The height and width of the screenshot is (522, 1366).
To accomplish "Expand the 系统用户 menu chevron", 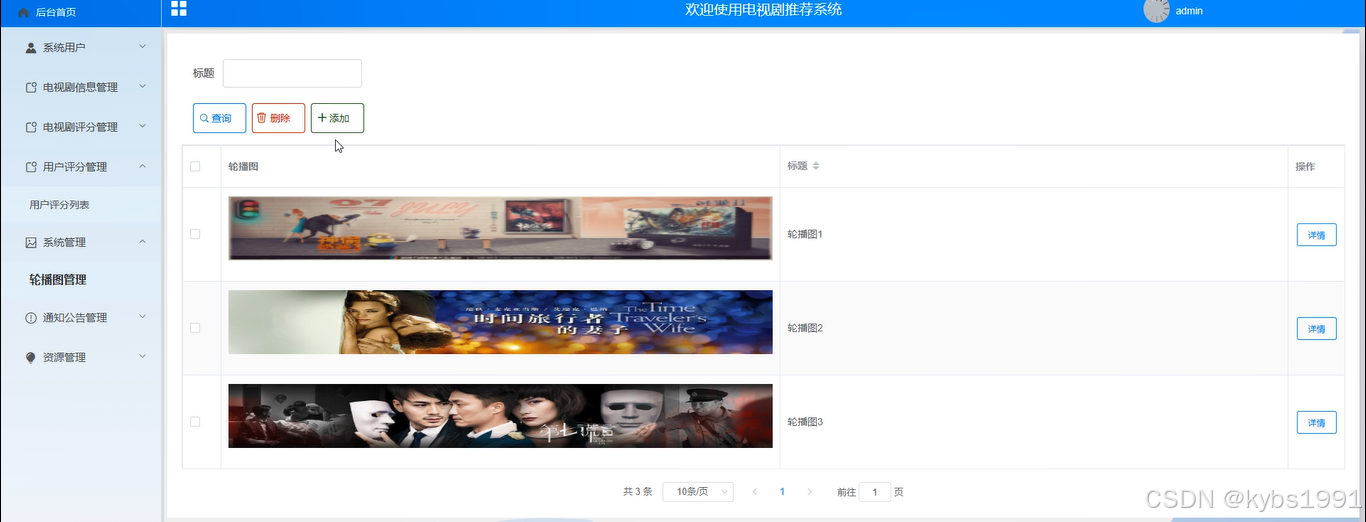I will (142, 46).
